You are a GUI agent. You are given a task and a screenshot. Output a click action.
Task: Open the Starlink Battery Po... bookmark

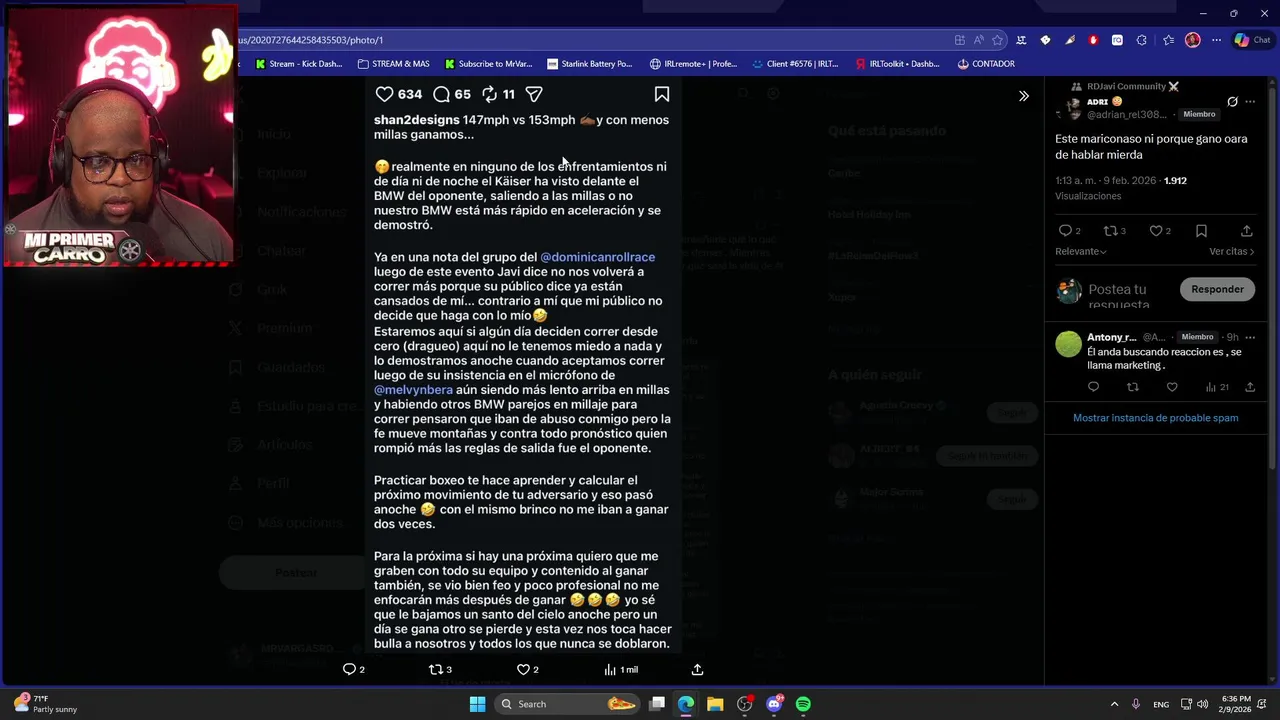tap(589, 64)
